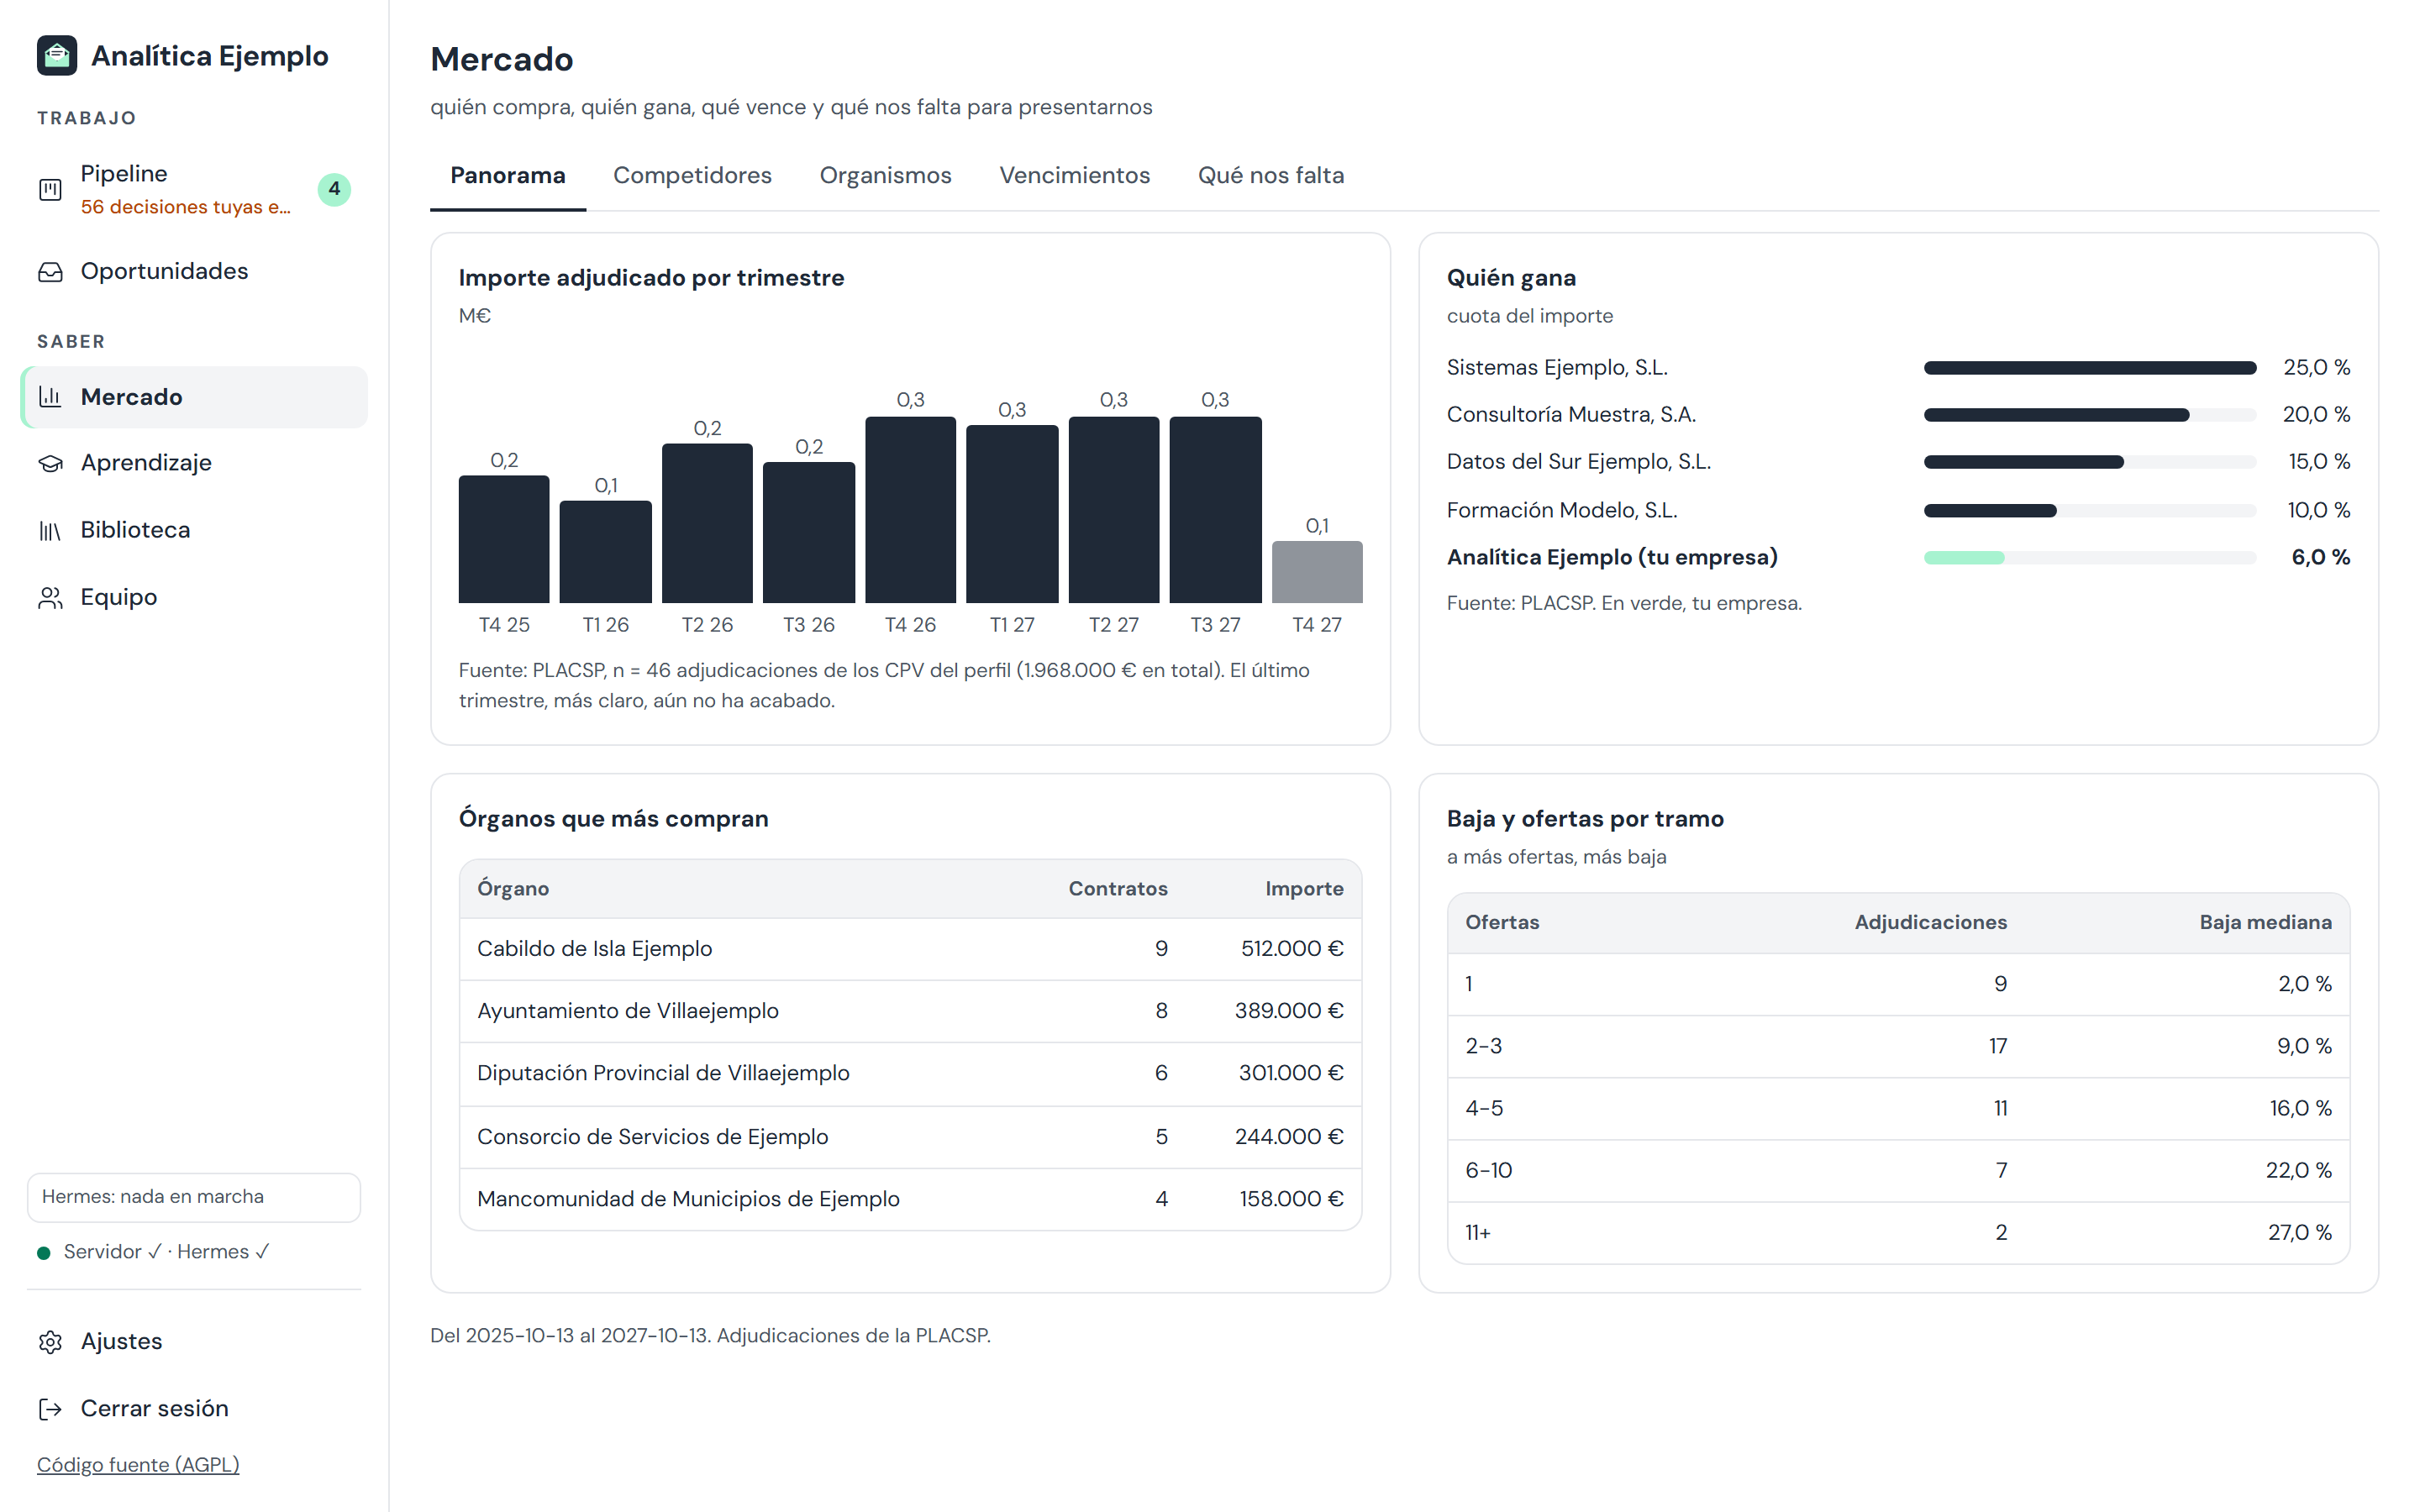This screenshot has height=1512, width=2420.
Task: Click the Hermes: nada en marcha box
Action: pyautogui.click(x=194, y=1198)
